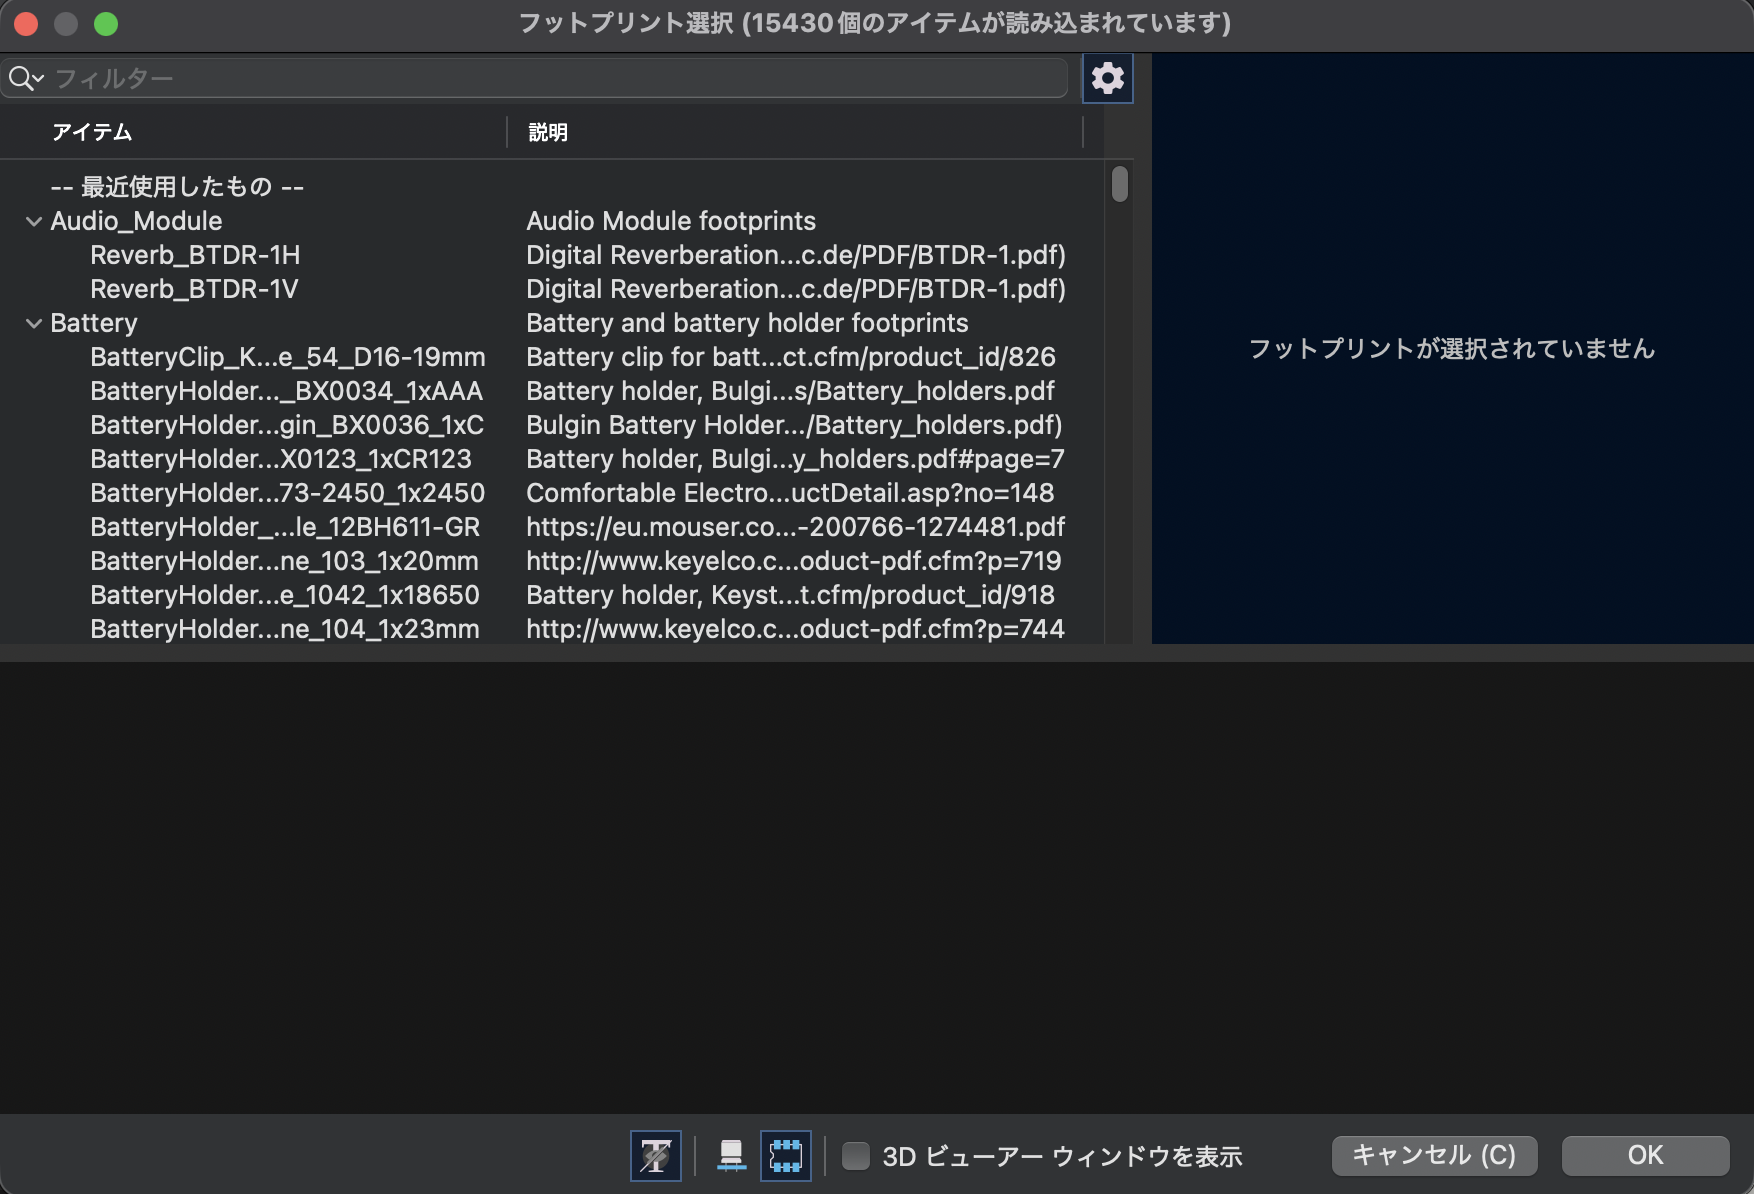Click 'Battery and battery holder footprints' description

coord(747,323)
